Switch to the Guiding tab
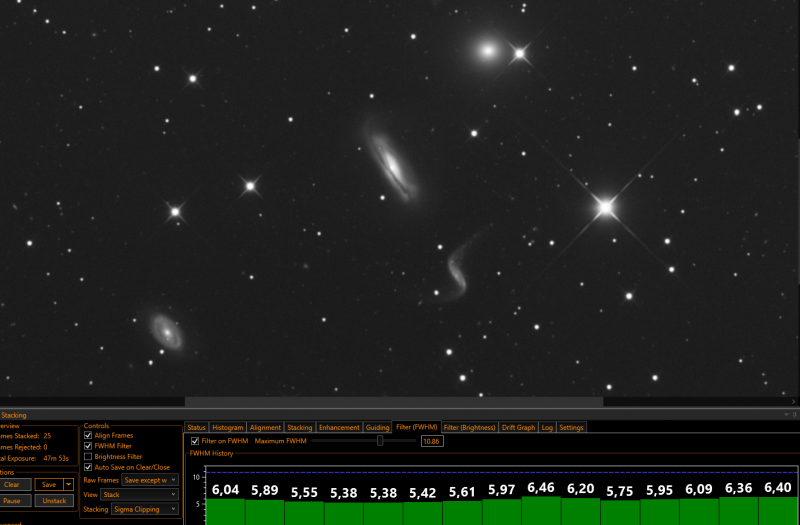800x525 pixels. click(378, 428)
